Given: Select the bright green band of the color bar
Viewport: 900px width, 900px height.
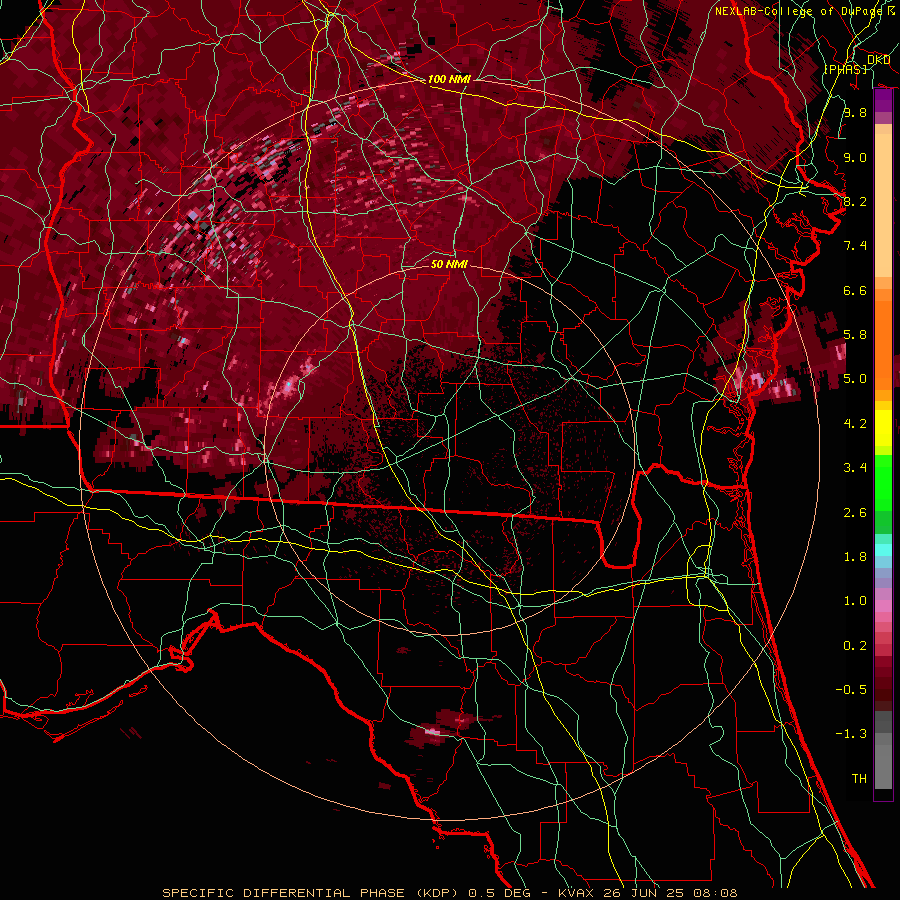Looking at the screenshot, I should [883, 483].
